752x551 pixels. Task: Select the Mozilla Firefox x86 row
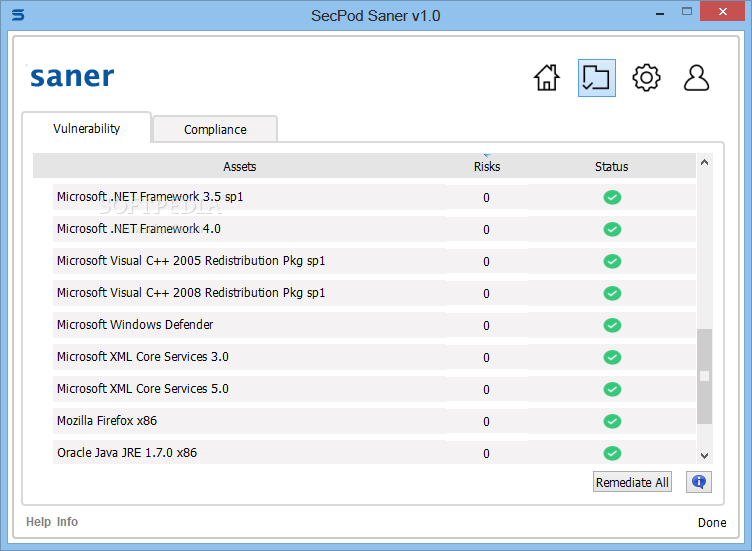coord(374,422)
